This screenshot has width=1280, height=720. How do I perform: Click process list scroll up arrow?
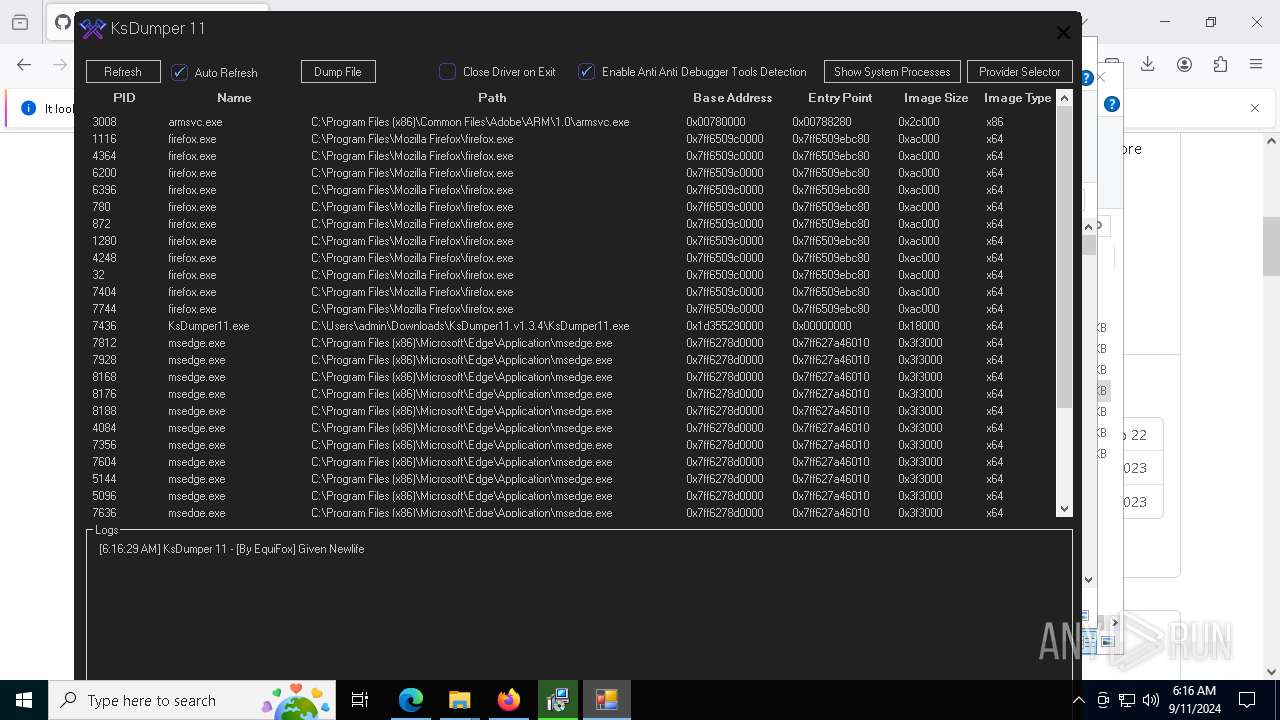1064,98
